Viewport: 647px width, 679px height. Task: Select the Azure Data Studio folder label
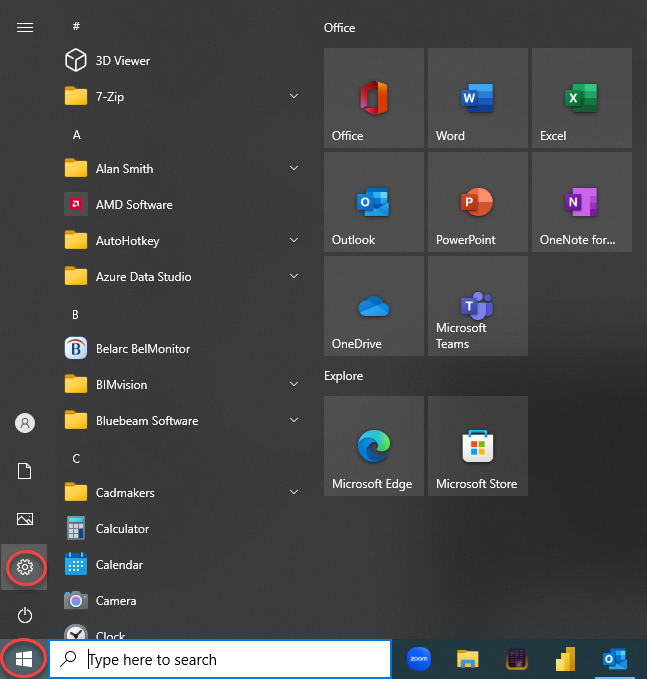(x=143, y=277)
